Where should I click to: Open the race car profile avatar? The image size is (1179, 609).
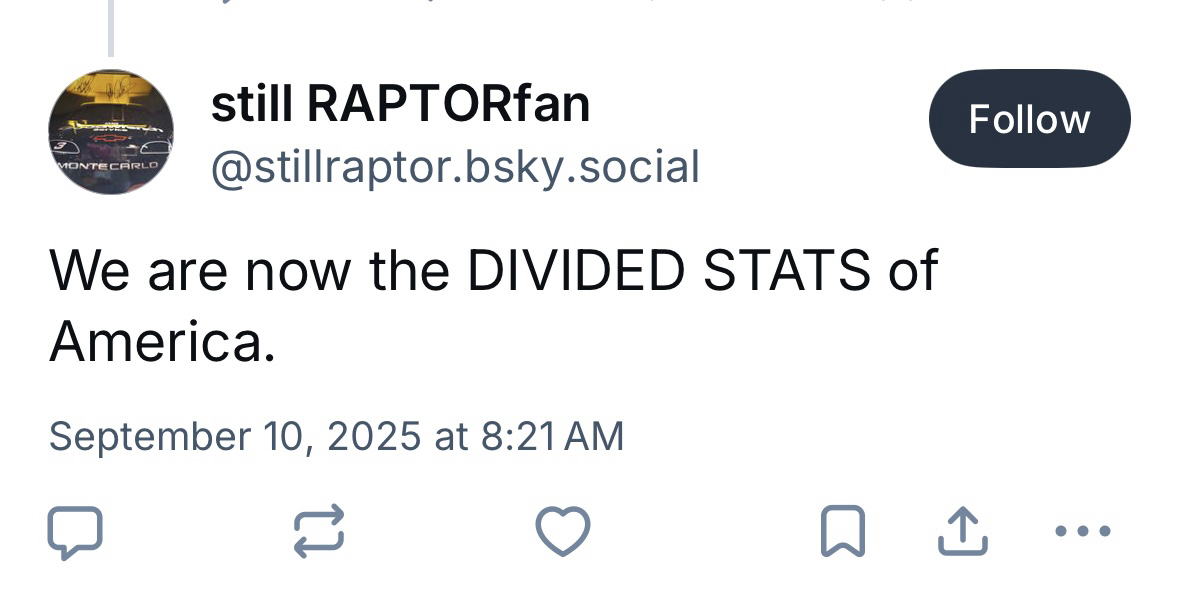point(111,132)
